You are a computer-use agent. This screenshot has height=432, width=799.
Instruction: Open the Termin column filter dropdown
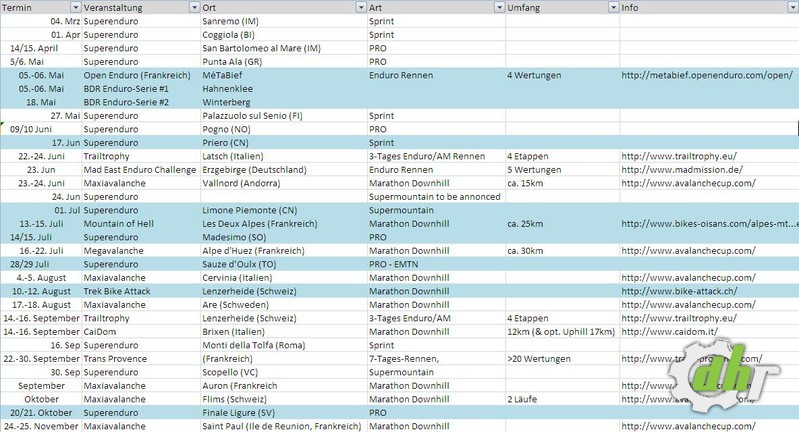(x=75, y=8)
